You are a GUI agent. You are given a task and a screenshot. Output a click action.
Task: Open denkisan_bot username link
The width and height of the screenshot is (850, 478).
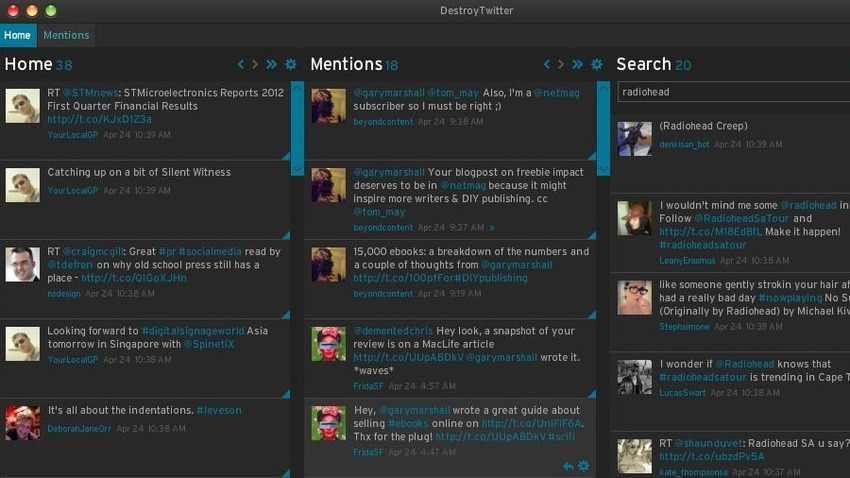pyautogui.click(x=684, y=145)
